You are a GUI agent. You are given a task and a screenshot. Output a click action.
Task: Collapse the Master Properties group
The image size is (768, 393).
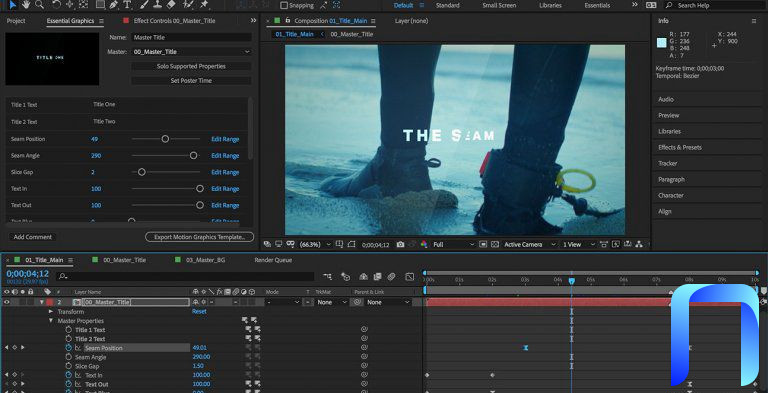[51, 321]
